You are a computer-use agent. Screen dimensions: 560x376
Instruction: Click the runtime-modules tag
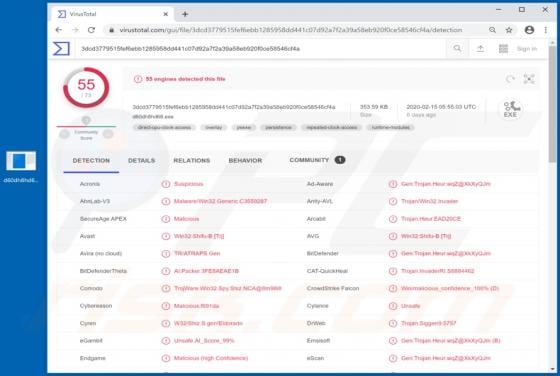[391, 127]
